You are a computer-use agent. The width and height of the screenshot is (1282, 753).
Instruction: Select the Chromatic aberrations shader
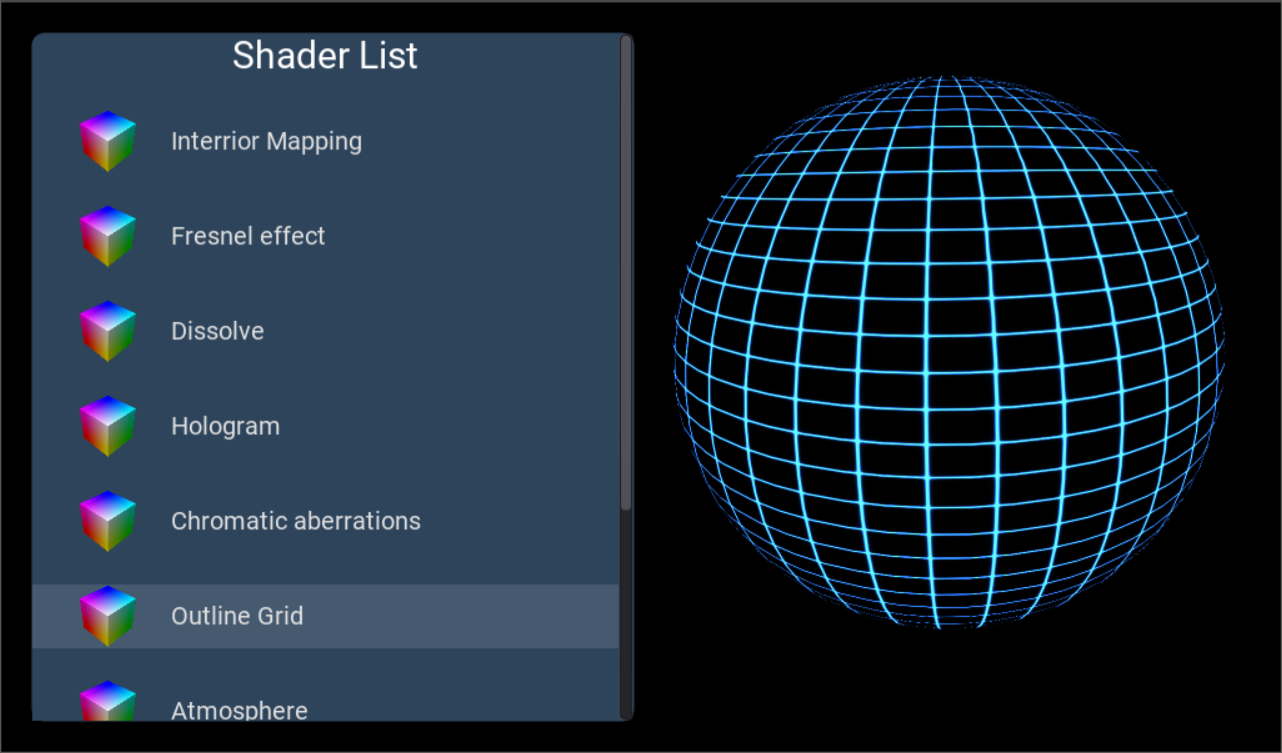point(295,520)
